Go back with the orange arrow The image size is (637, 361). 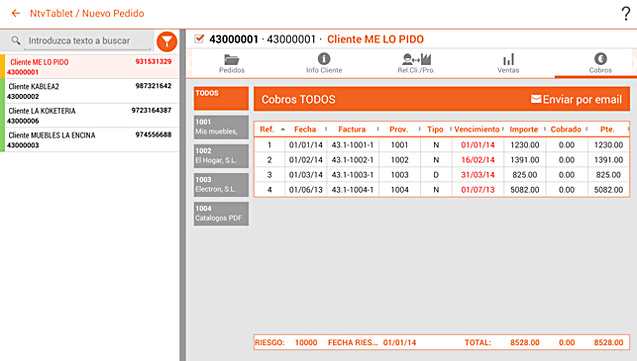(16, 13)
